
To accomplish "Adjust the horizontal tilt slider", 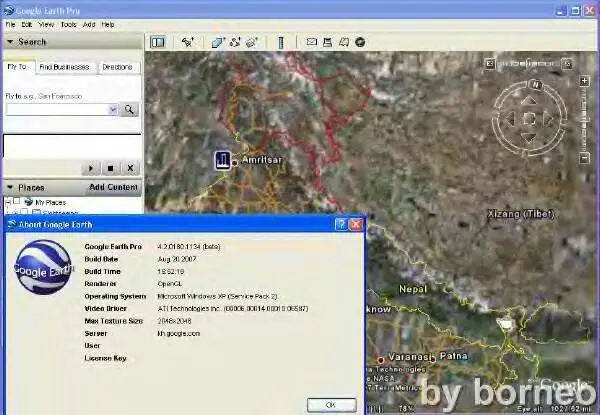I will [x=529, y=64].
